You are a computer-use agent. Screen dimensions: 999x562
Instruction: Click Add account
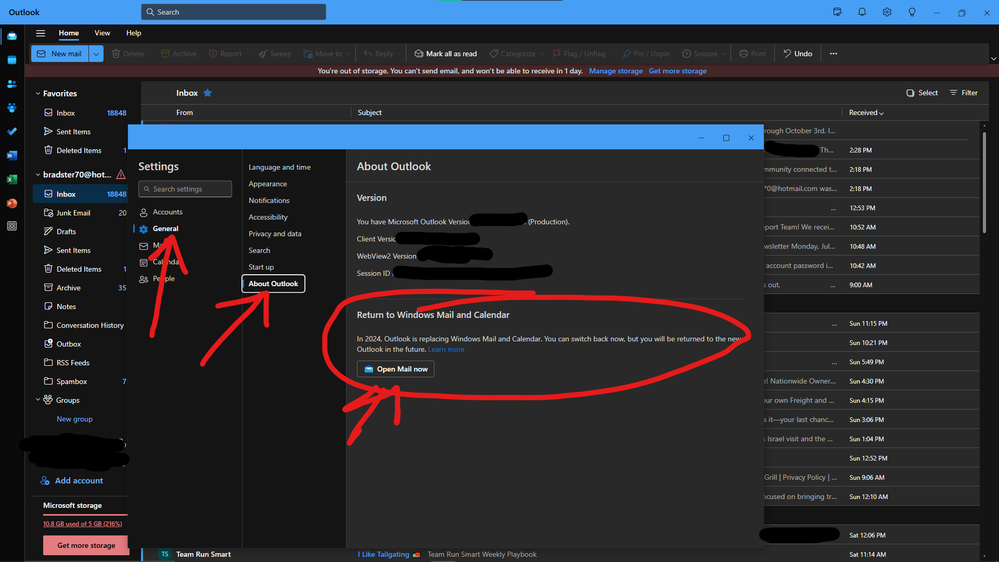[71, 480]
